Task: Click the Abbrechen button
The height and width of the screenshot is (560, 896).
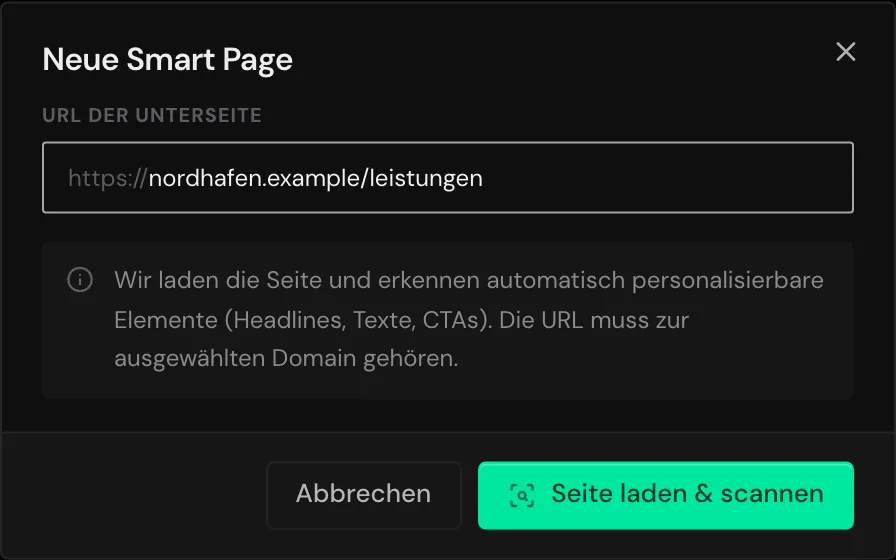Action: 363,495
